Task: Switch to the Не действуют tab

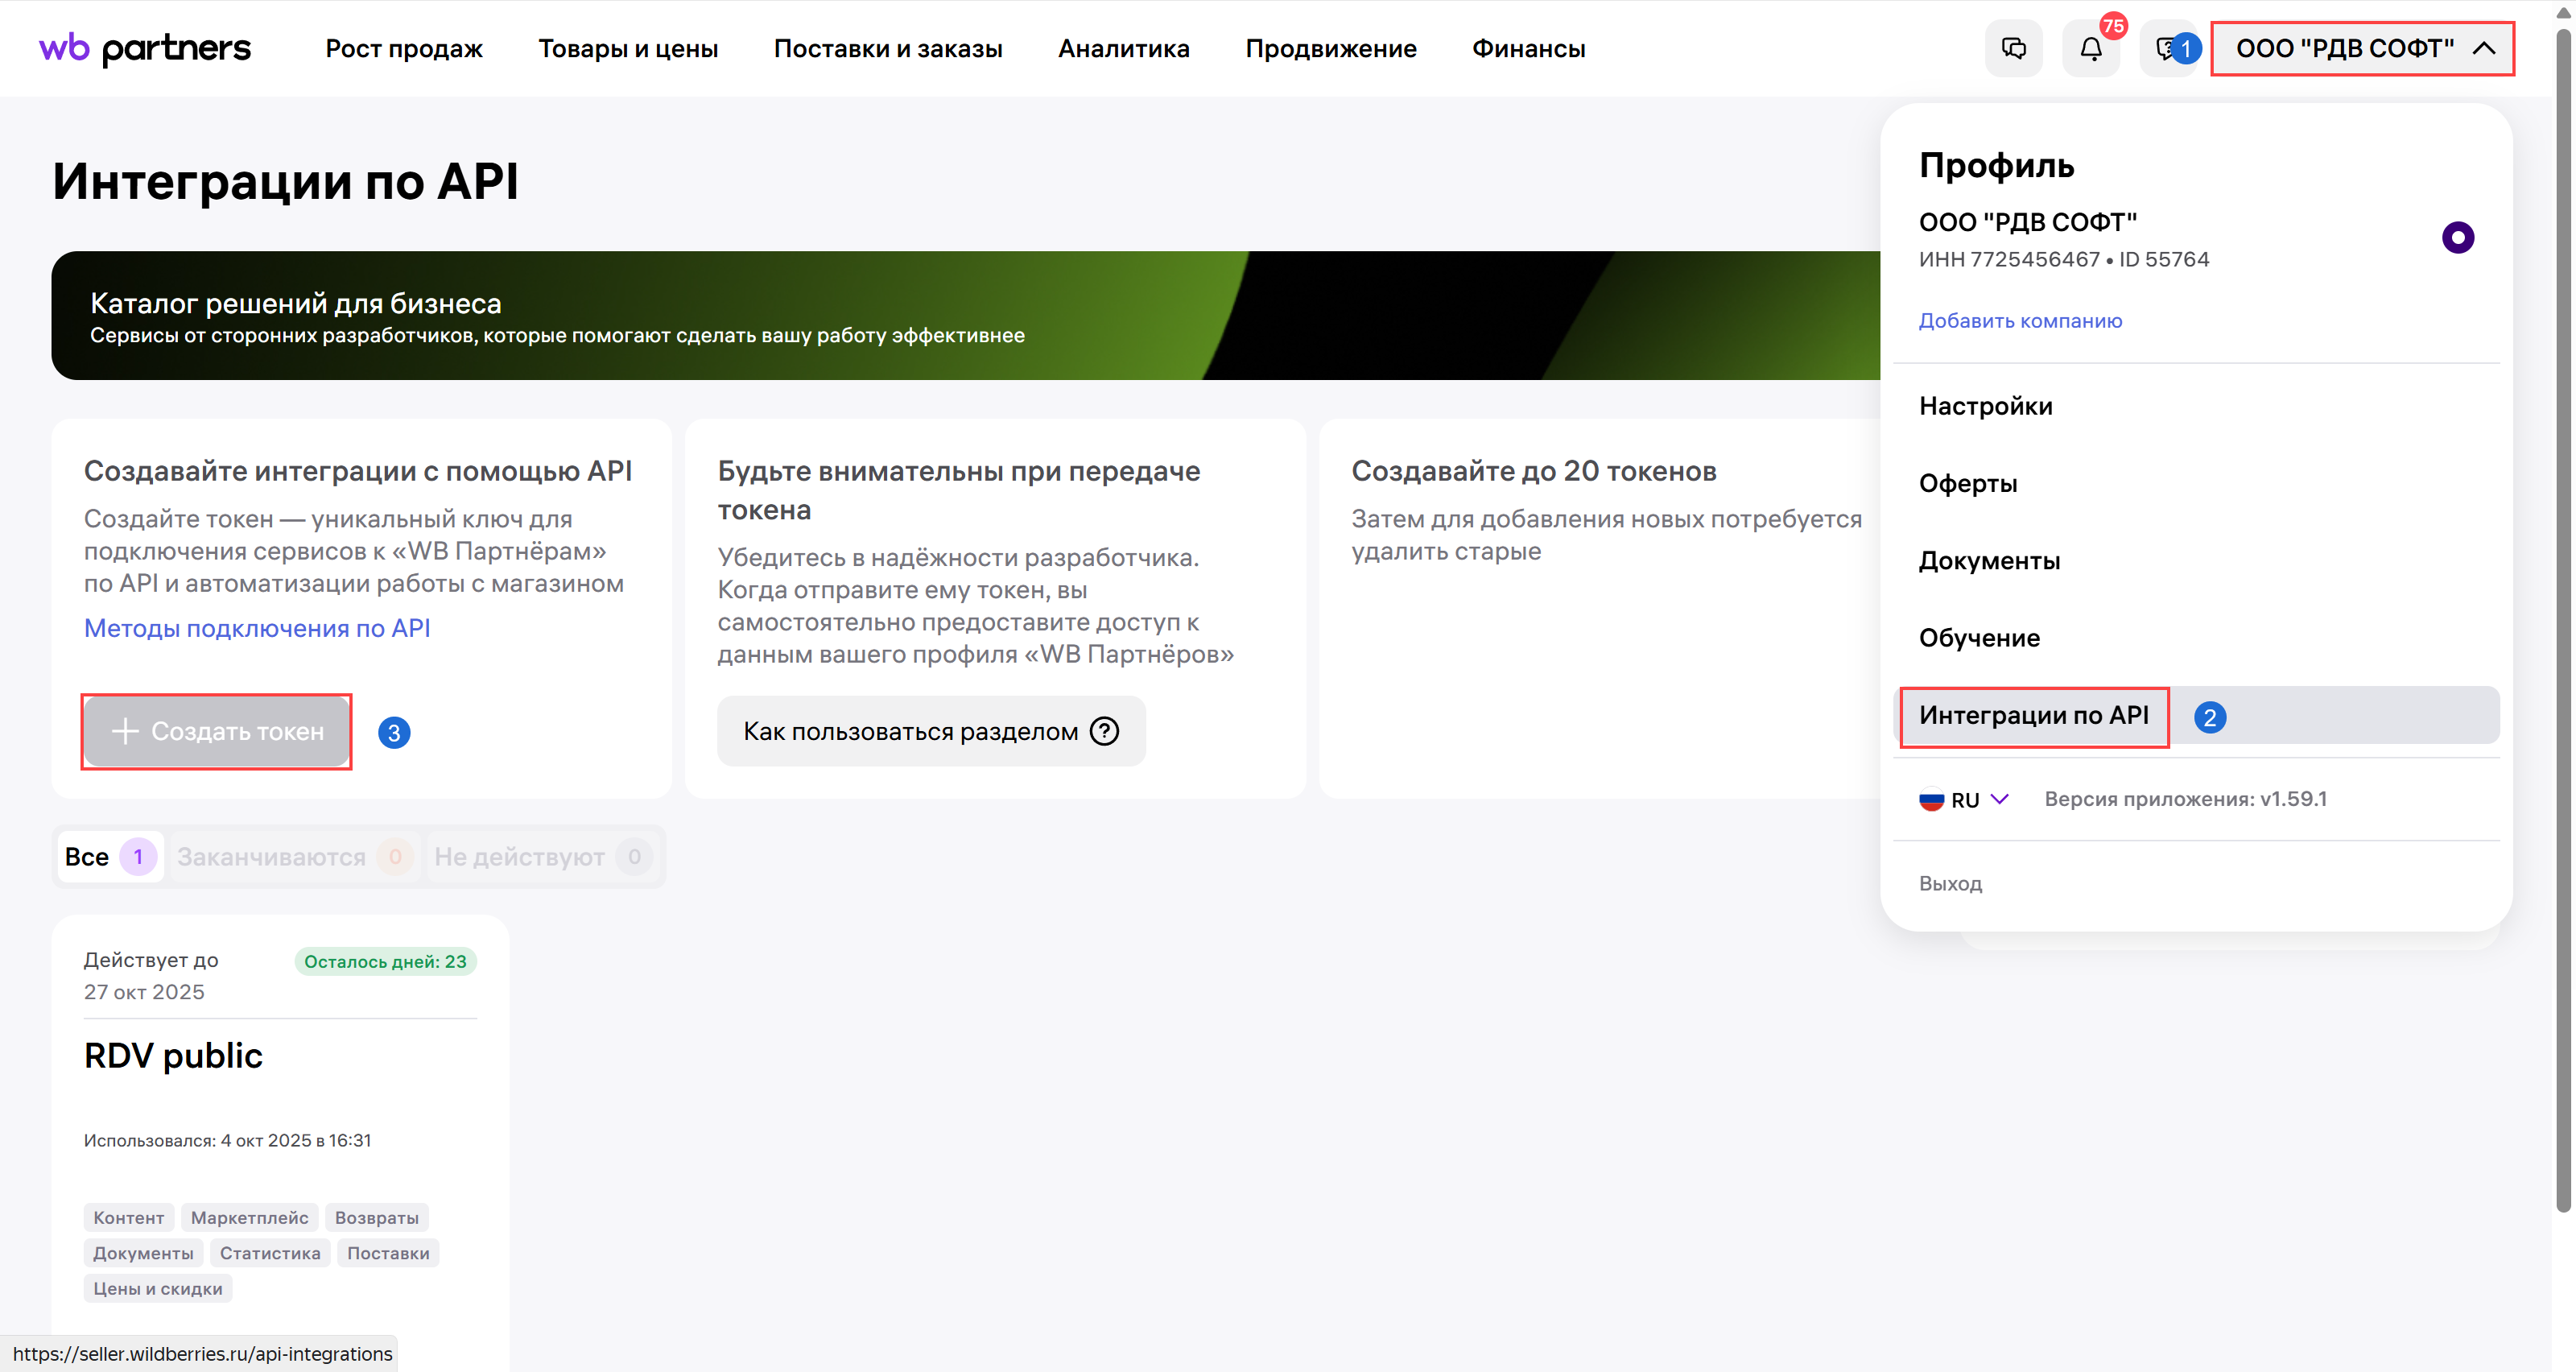Action: pos(540,857)
